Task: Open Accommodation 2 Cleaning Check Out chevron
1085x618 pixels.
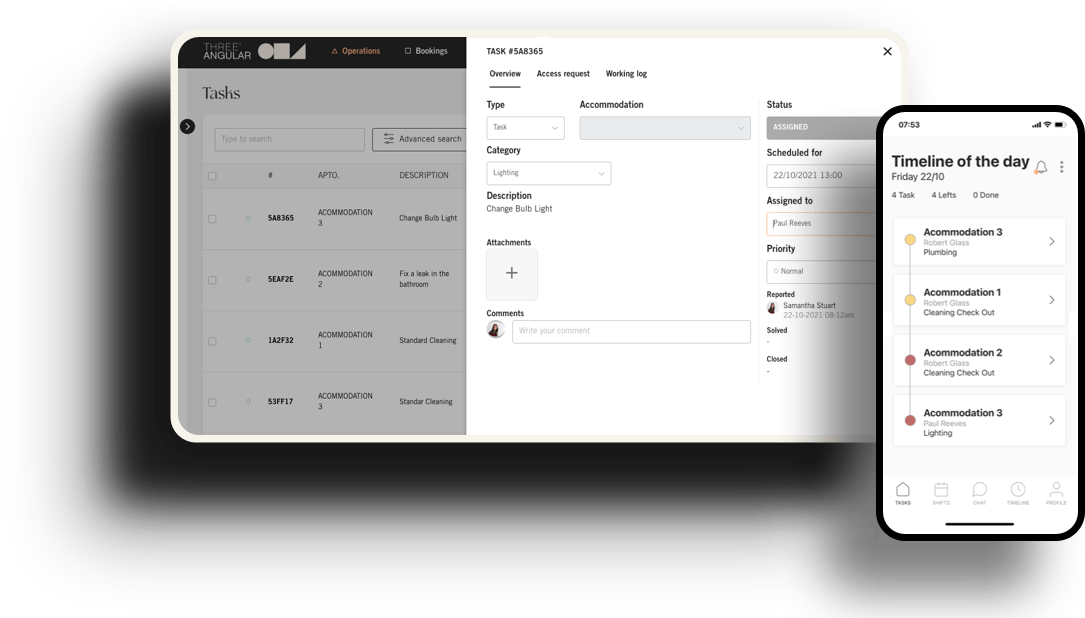Action: pyautogui.click(x=1052, y=361)
